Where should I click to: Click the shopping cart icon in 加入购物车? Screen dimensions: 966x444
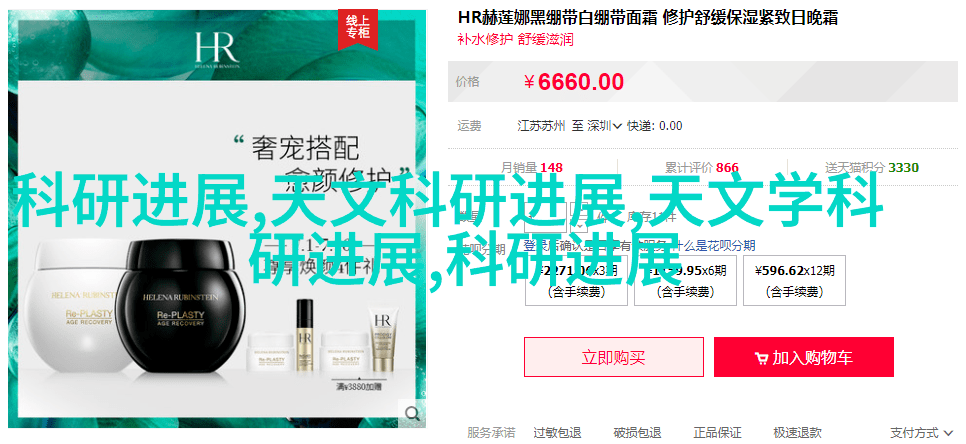coord(761,358)
